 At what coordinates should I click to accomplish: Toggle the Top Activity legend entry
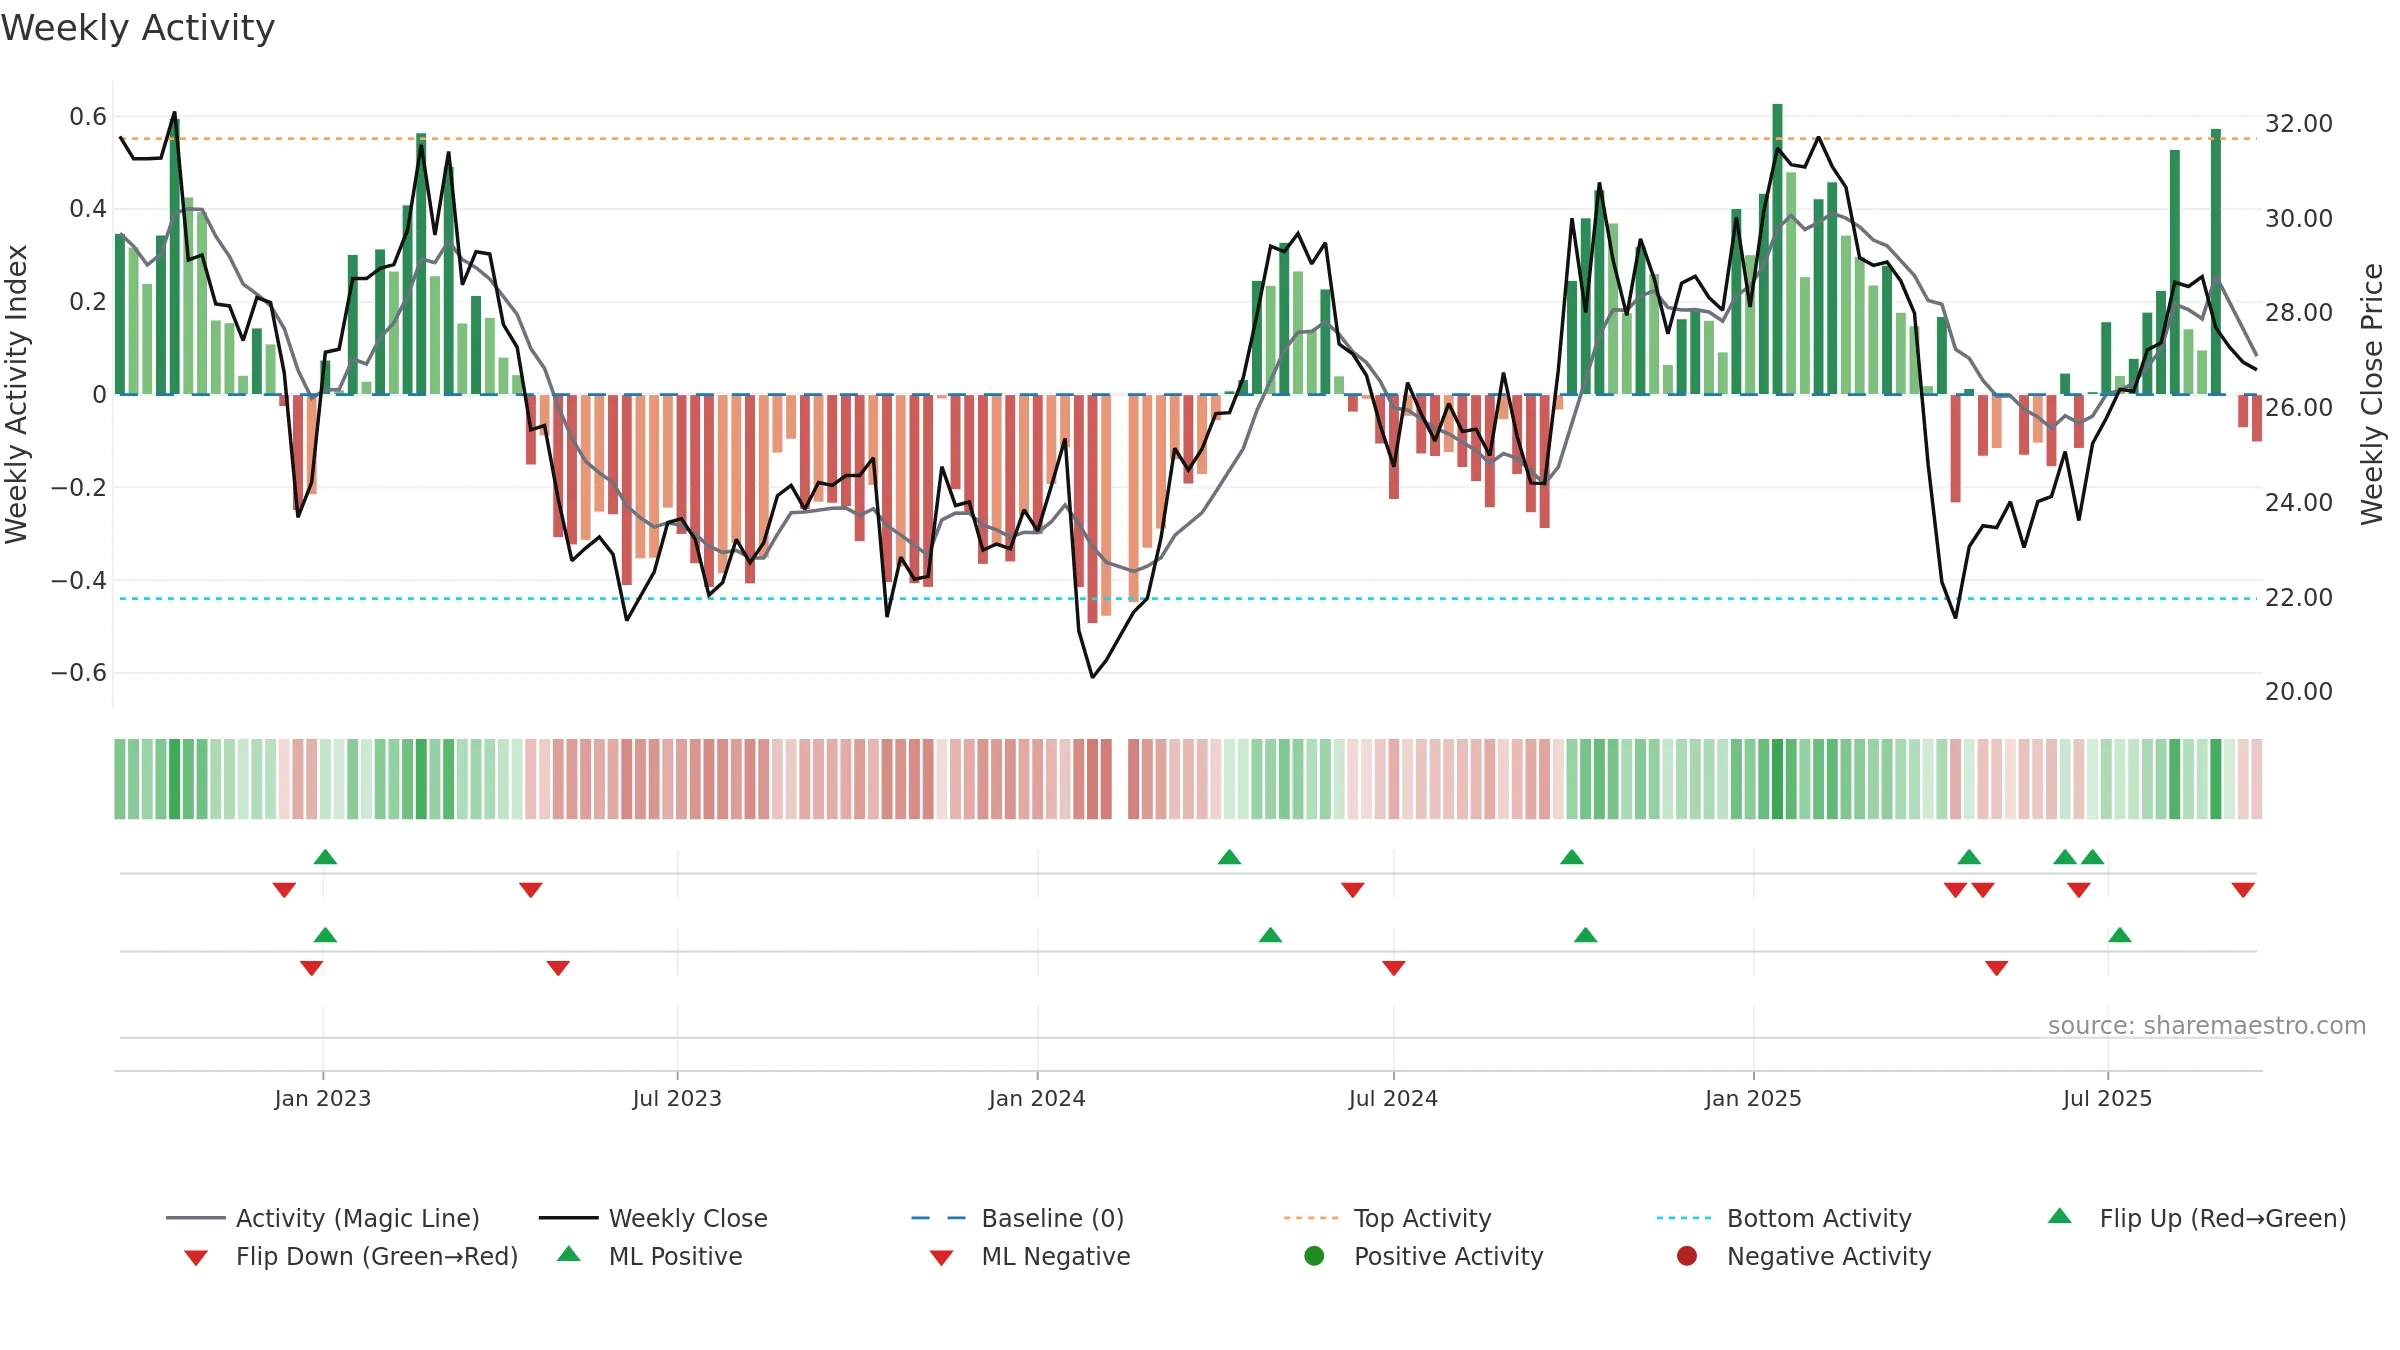tap(1387, 1218)
